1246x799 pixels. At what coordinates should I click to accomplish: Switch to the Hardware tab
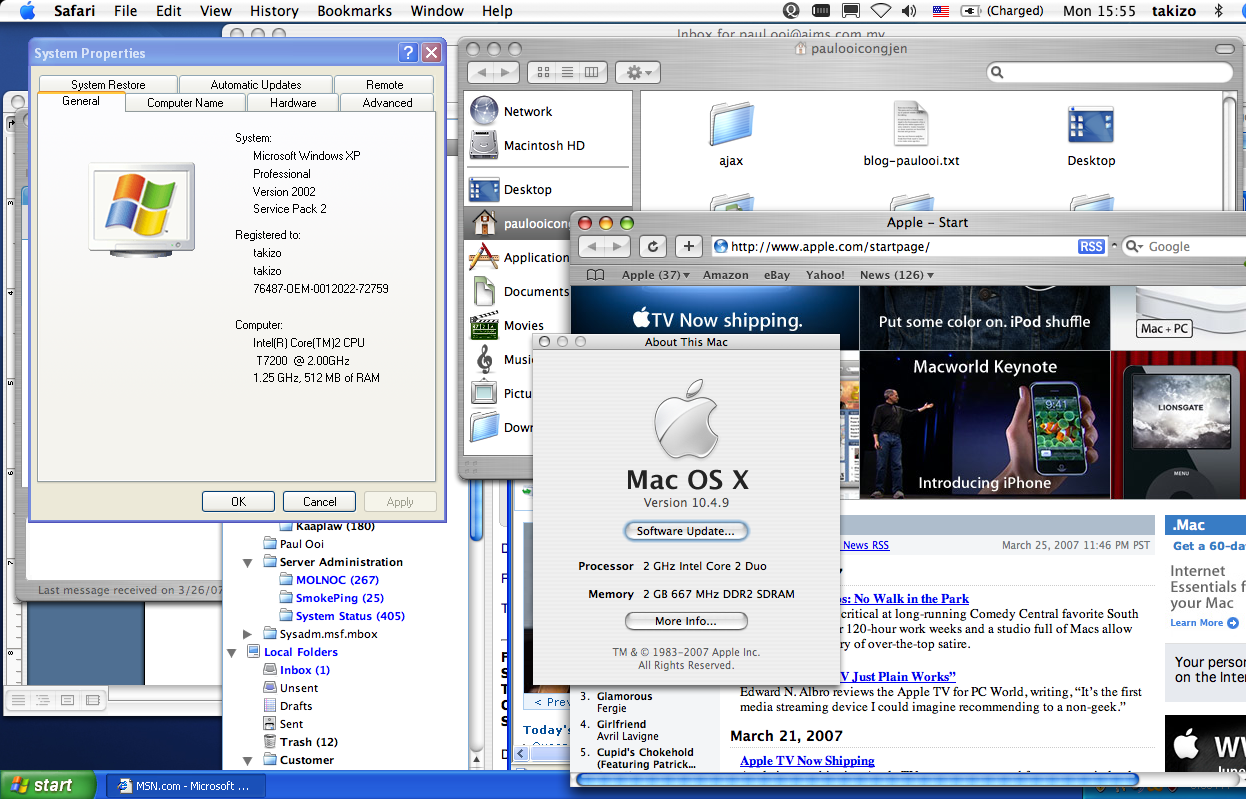coord(293,102)
